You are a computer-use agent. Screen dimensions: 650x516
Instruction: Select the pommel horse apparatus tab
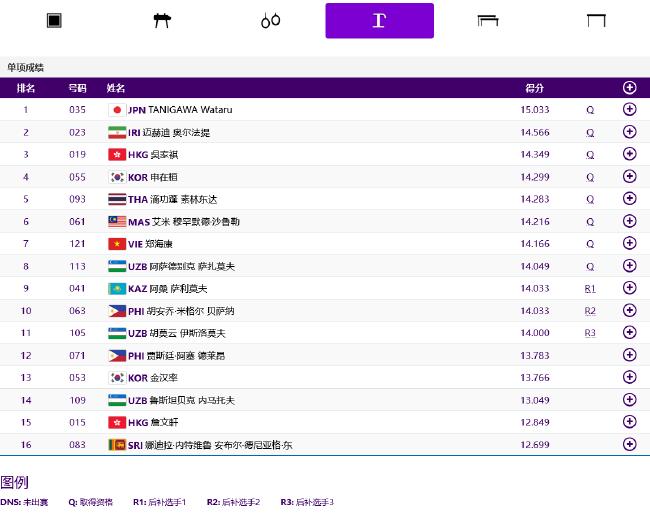[162, 20]
